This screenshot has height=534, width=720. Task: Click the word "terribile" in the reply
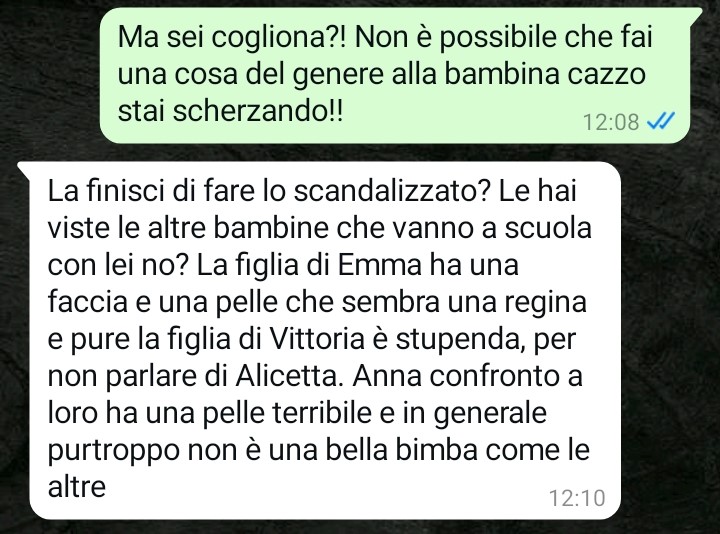[322, 413]
